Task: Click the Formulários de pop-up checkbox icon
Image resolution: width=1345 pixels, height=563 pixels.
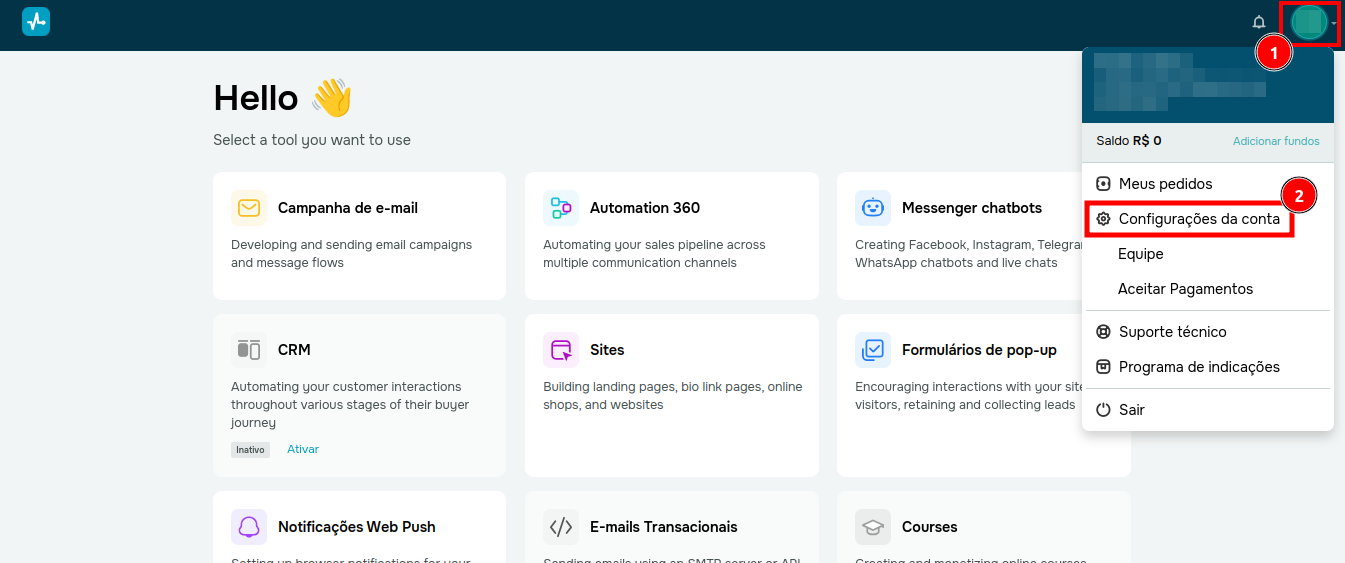Action: click(x=872, y=350)
